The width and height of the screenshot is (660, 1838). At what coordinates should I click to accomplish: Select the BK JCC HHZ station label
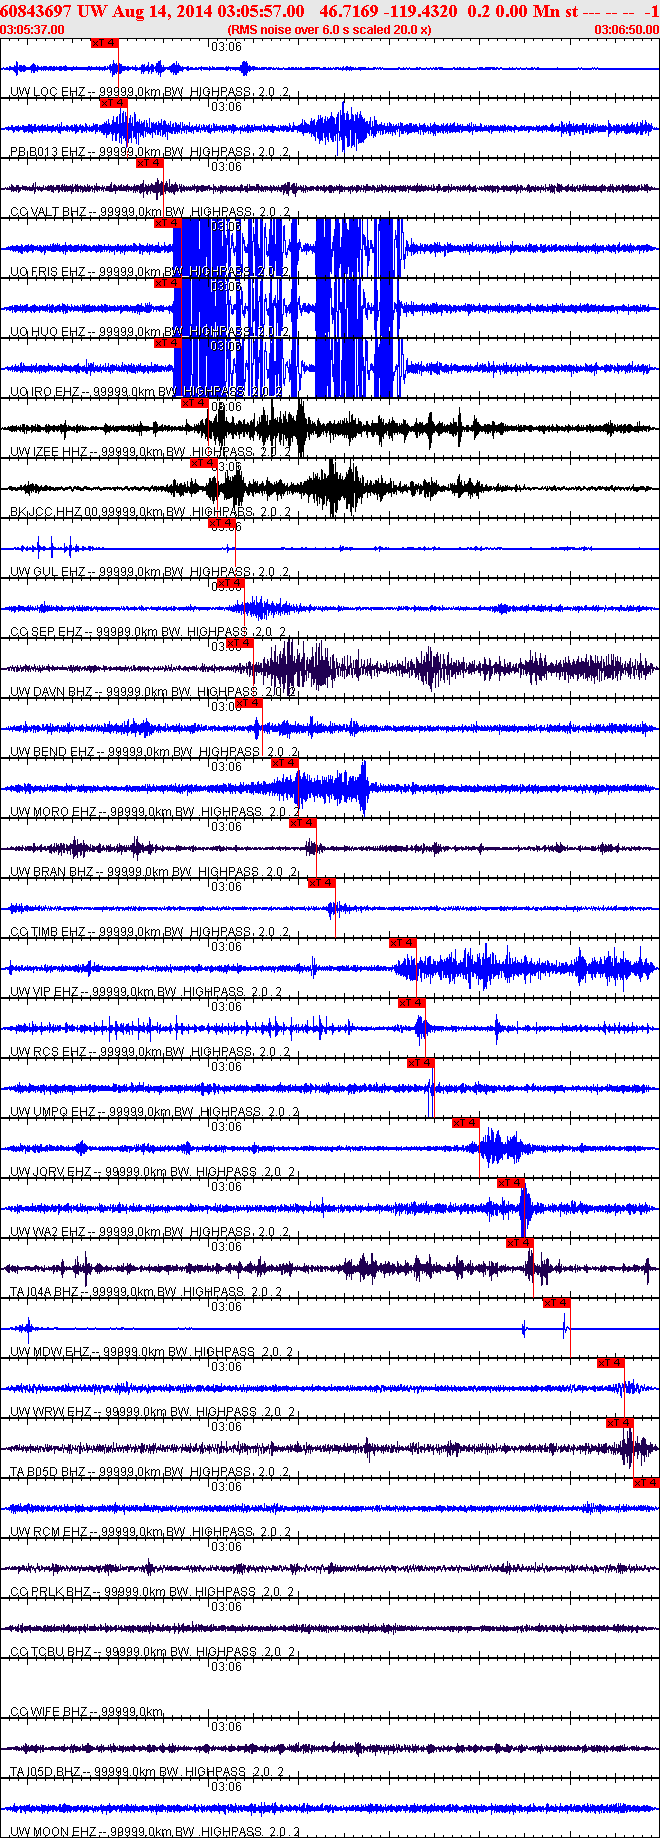point(48,512)
